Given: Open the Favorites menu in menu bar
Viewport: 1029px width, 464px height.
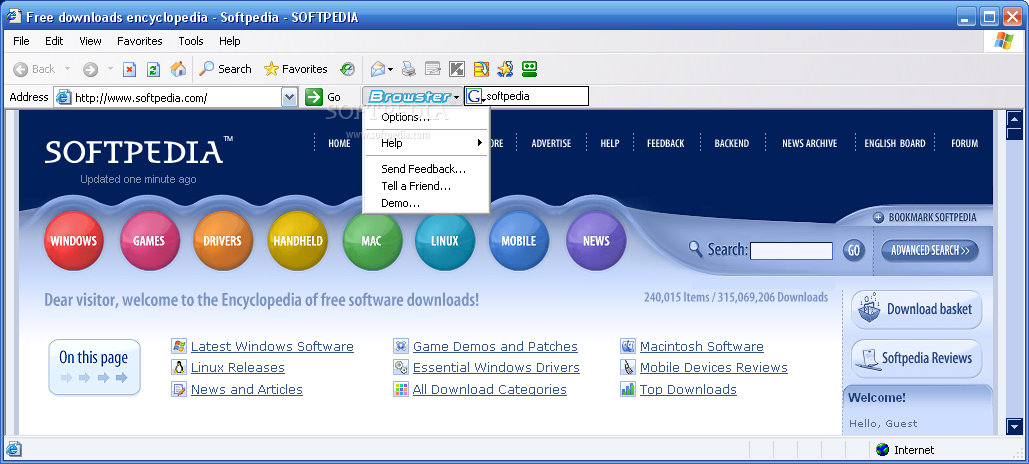Looking at the screenshot, I should point(140,41).
